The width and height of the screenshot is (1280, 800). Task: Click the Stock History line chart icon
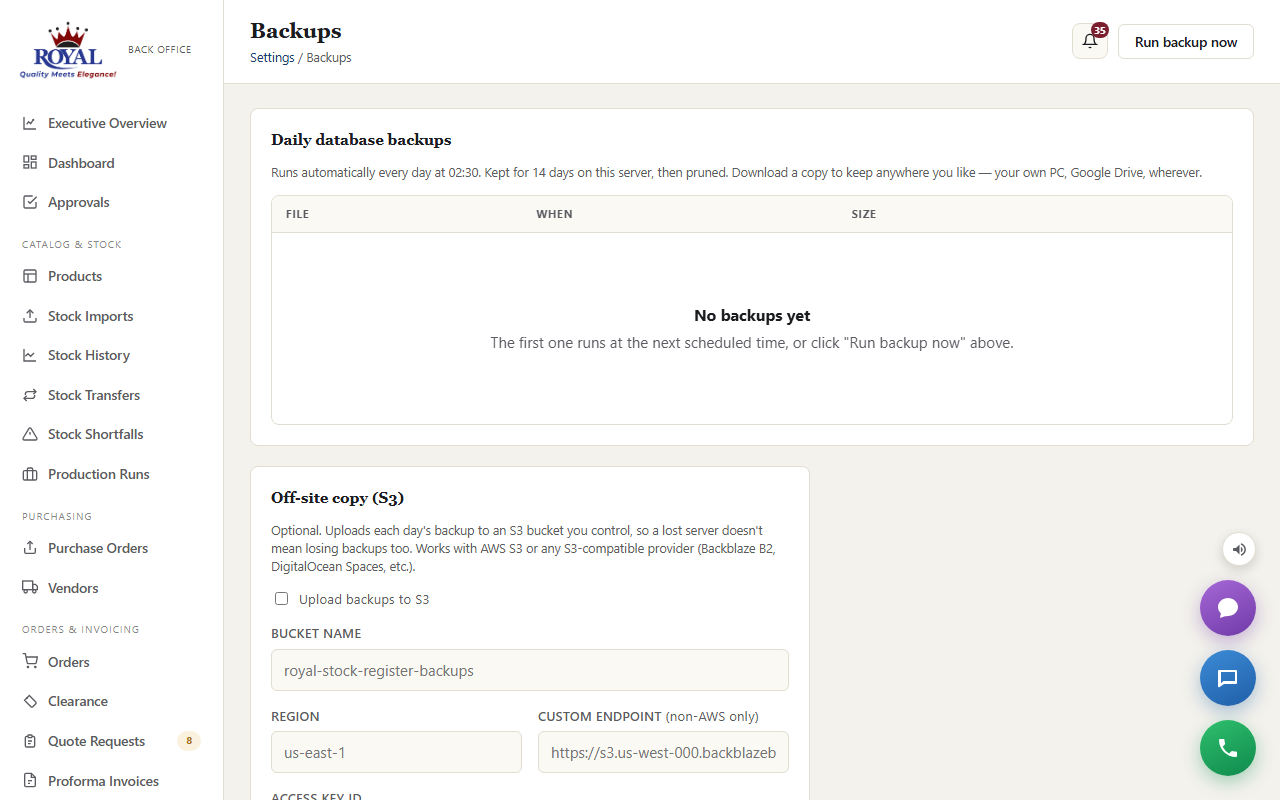click(x=30, y=355)
